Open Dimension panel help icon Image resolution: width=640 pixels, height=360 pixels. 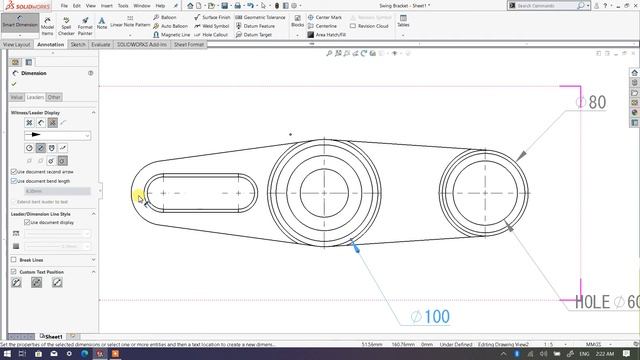coord(91,73)
